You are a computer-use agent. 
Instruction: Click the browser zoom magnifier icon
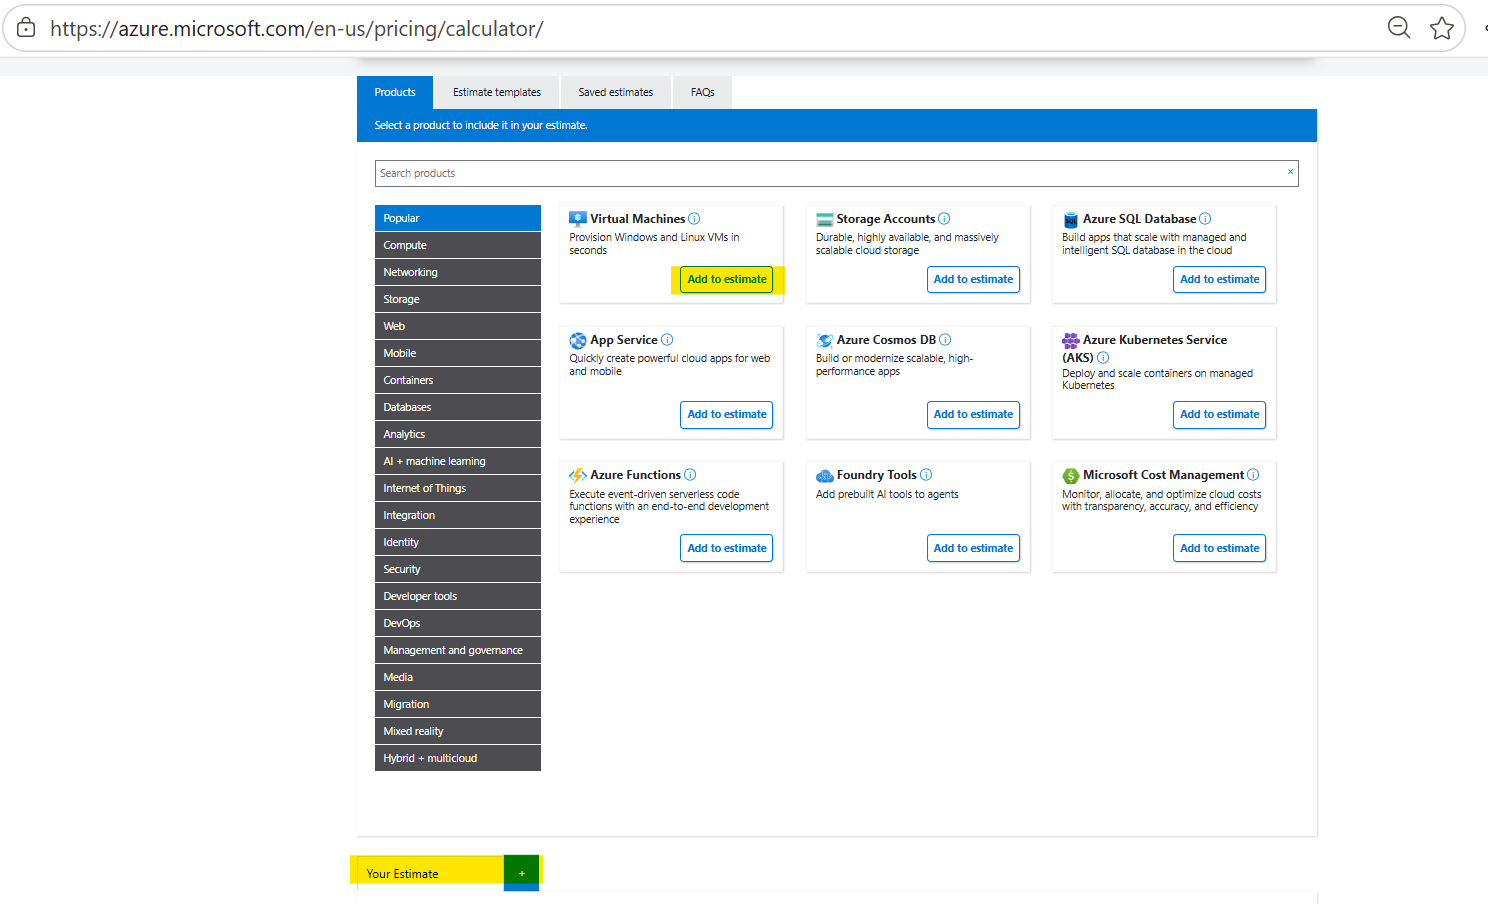click(x=1399, y=28)
